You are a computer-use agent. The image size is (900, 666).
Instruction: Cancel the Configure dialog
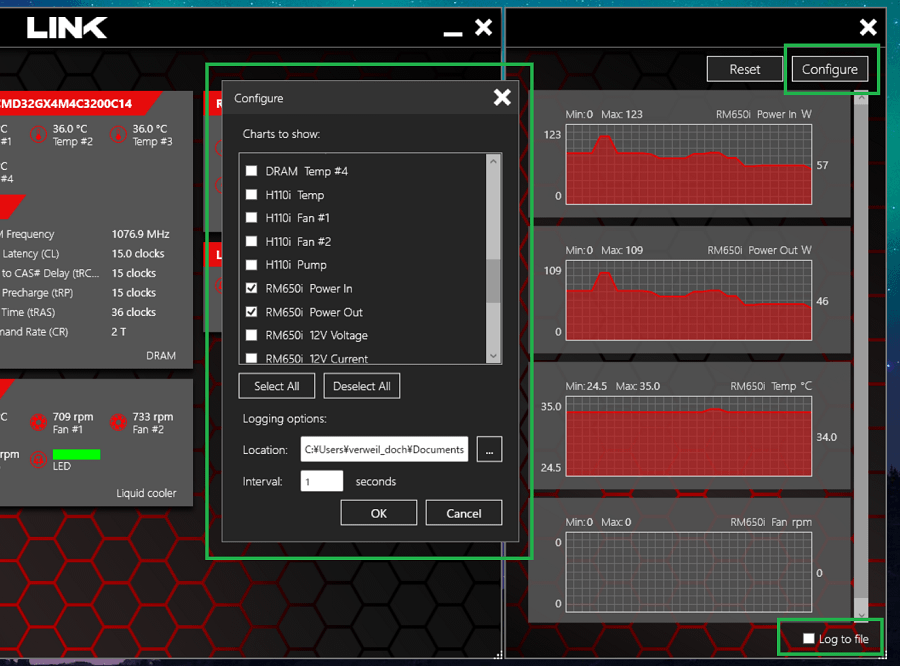coord(464,513)
